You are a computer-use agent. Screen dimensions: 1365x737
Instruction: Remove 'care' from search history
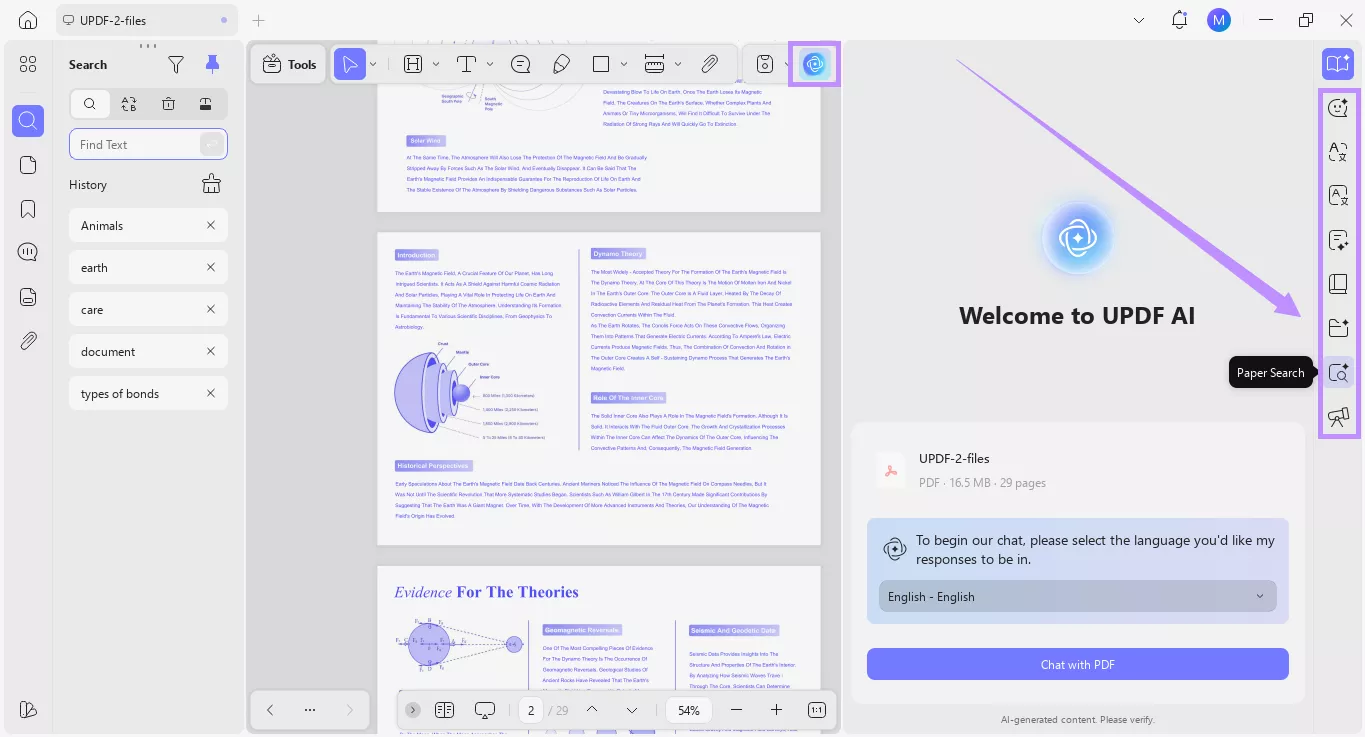(211, 309)
